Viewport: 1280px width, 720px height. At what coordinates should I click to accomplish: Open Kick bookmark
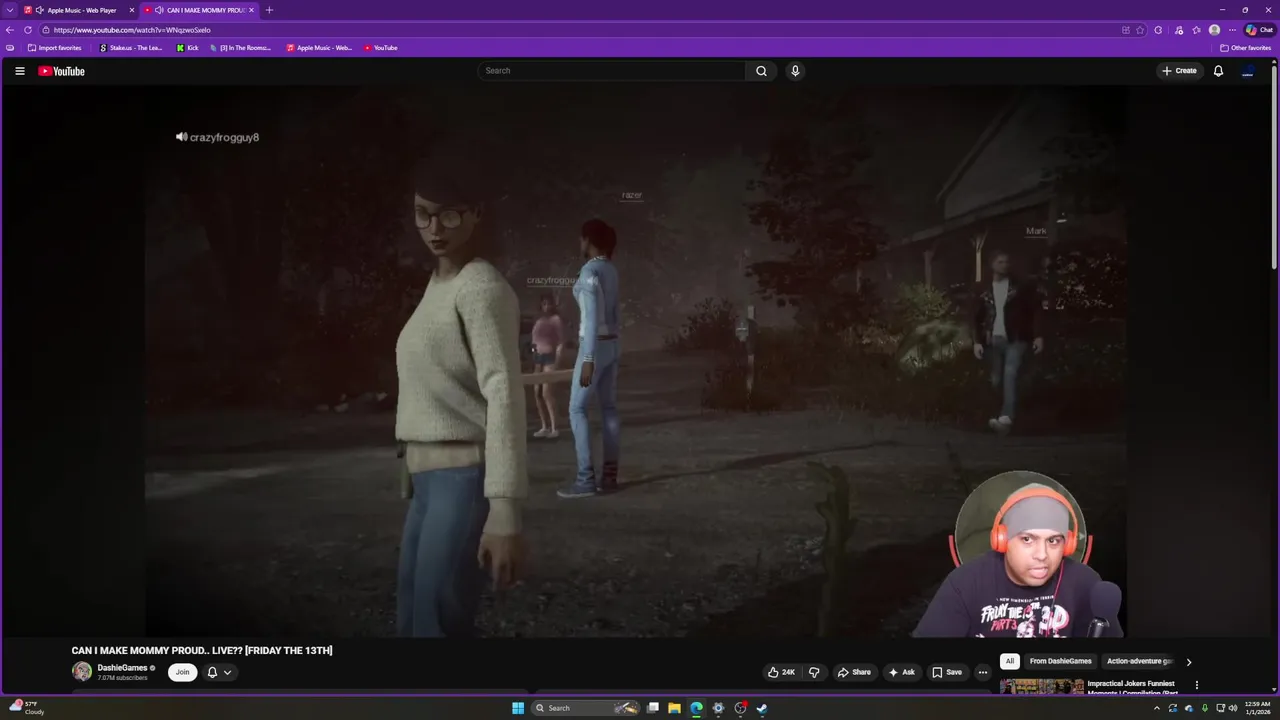point(188,48)
